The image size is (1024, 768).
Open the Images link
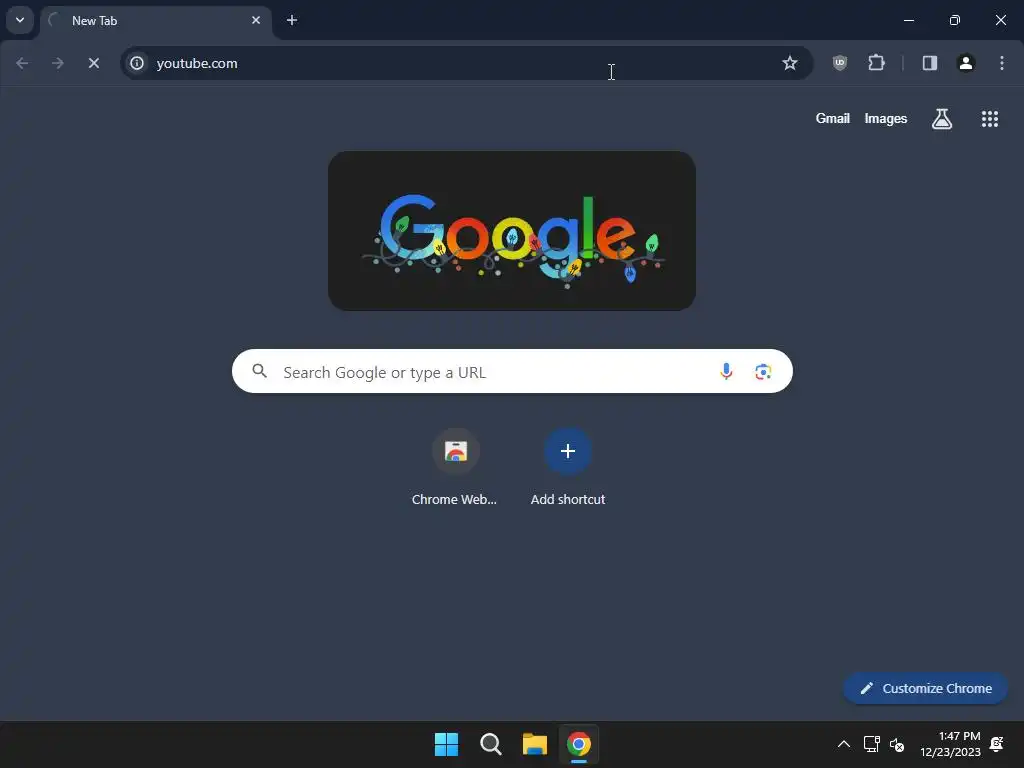[886, 119]
